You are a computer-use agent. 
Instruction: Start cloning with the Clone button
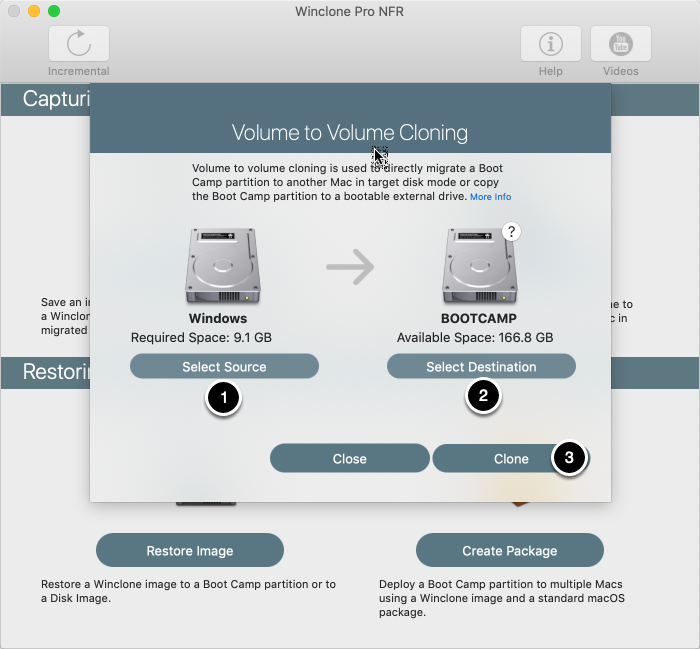pyautogui.click(x=511, y=458)
